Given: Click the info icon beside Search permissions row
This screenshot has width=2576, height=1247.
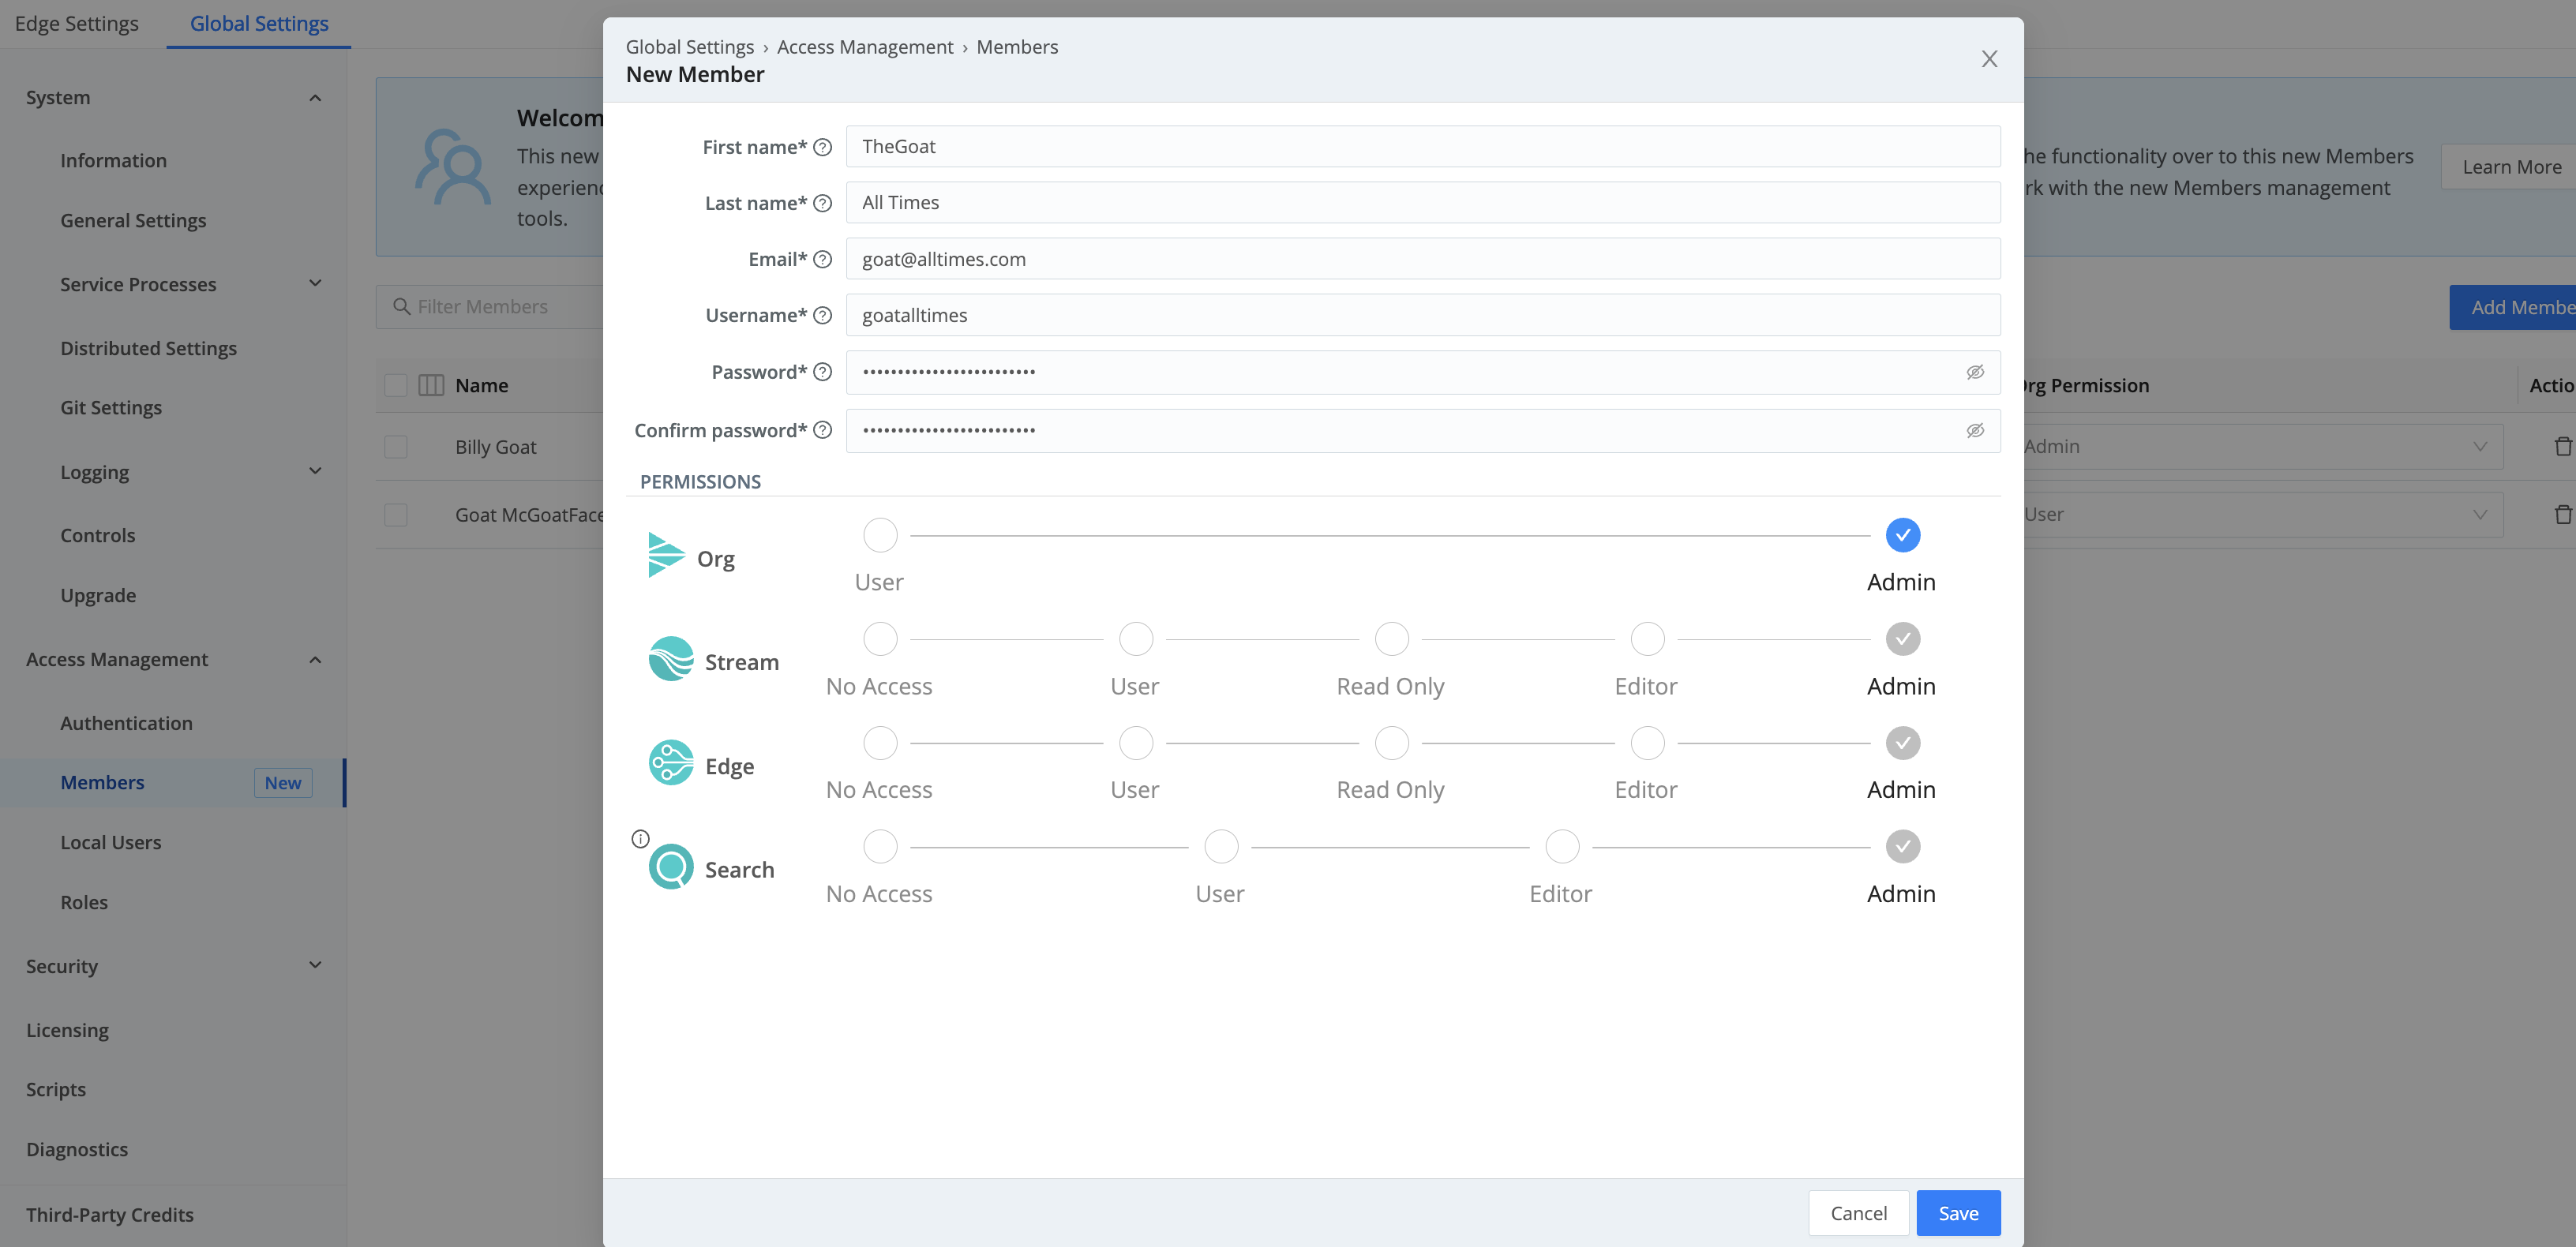Looking at the screenshot, I should click(640, 838).
